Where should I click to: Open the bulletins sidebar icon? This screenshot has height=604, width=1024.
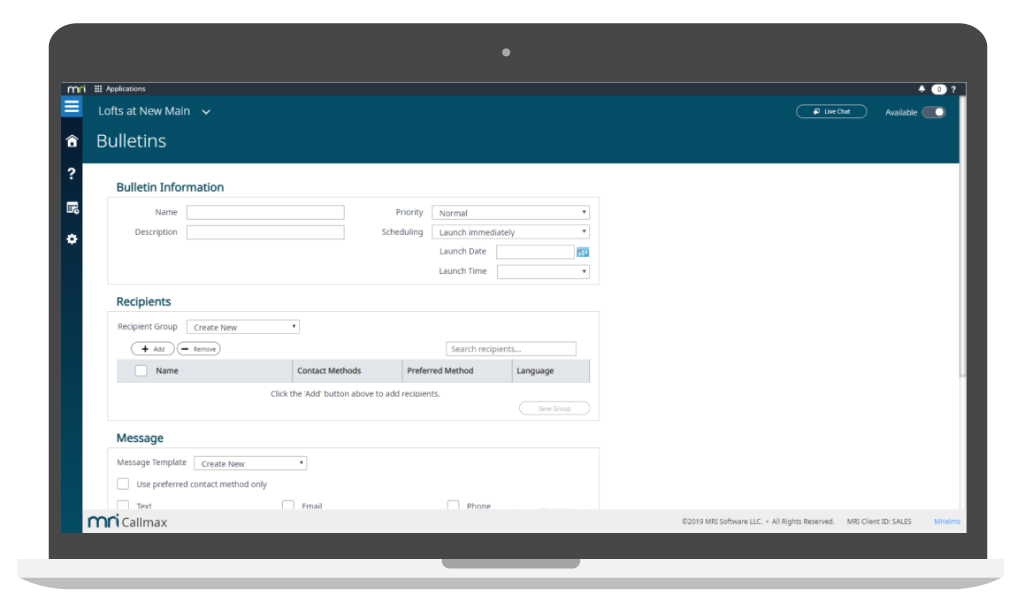pos(72,208)
